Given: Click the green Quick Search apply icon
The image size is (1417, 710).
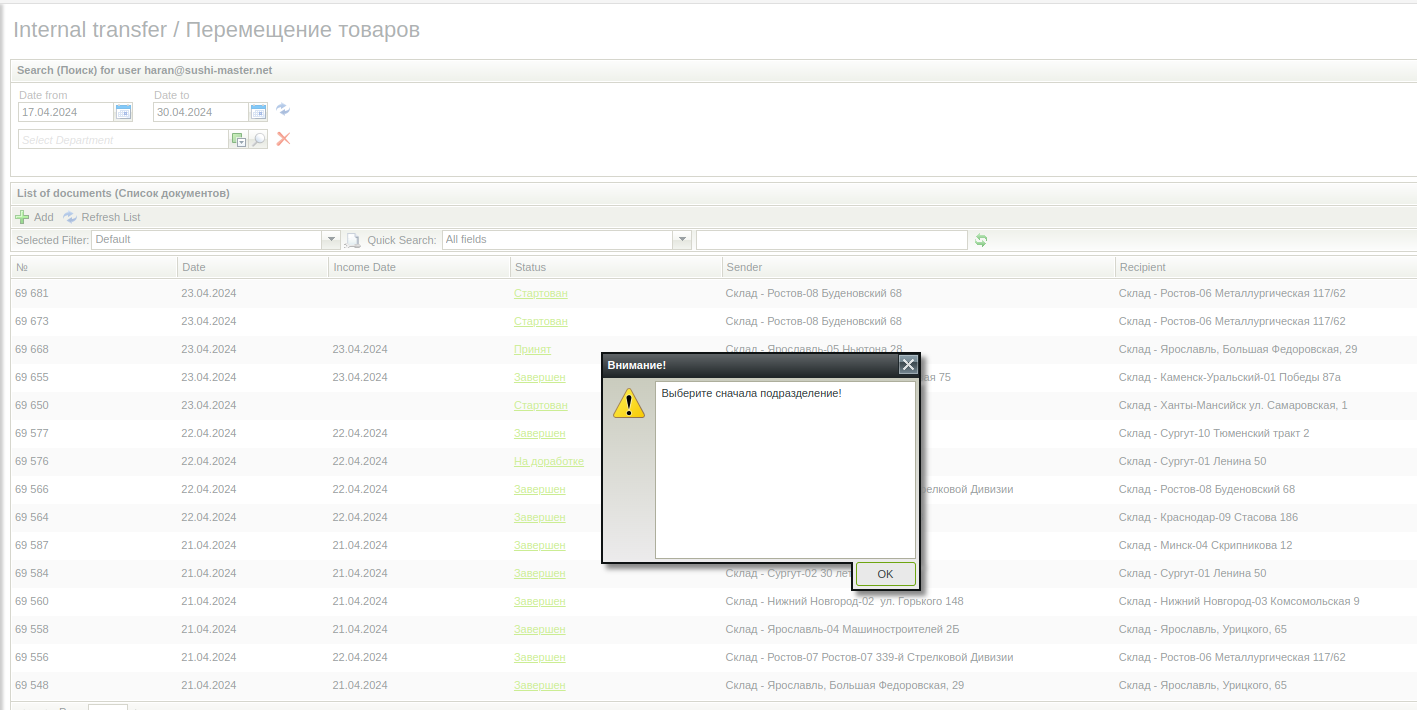Looking at the screenshot, I should (x=981, y=240).
